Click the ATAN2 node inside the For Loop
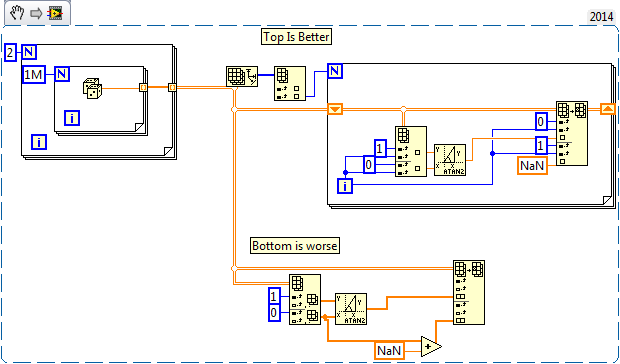The height and width of the screenshot is (364, 620). click(x=450, y=160)
